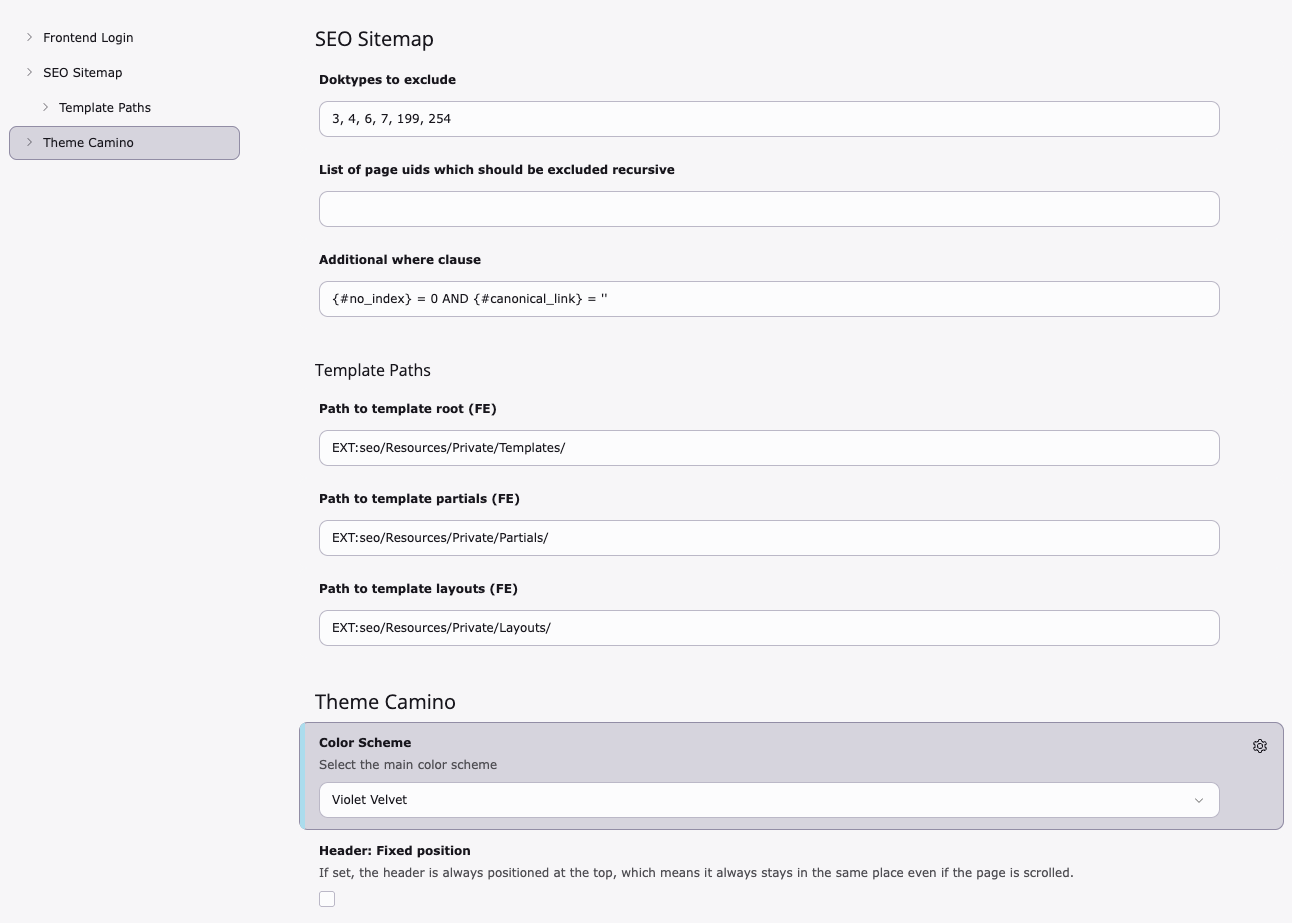This screenshot has height=923, width=1292.
Task: Click the Additional where clause field
Action: (768, 298)
